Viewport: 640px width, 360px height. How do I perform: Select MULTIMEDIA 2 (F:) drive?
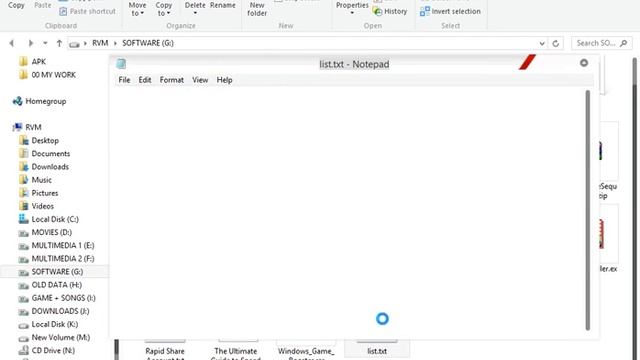(x=62, y=259)
